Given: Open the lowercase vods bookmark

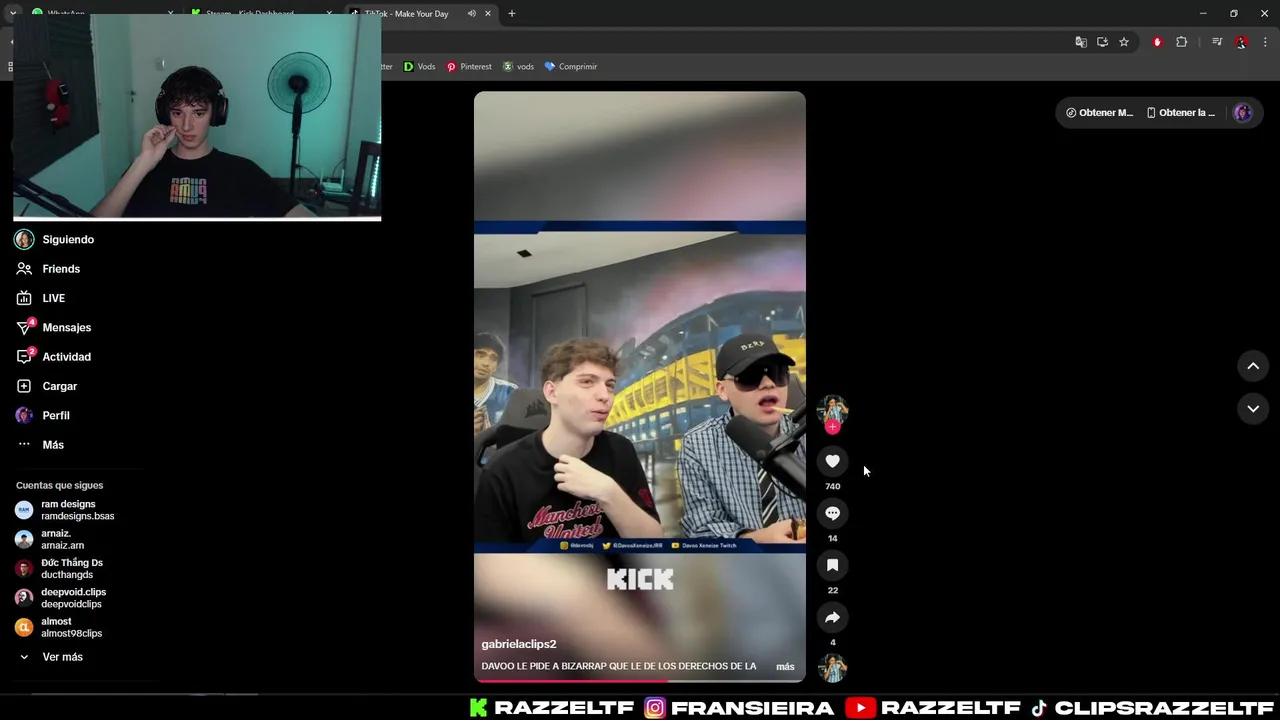Looking at the screenshot, I should (518, 67).
